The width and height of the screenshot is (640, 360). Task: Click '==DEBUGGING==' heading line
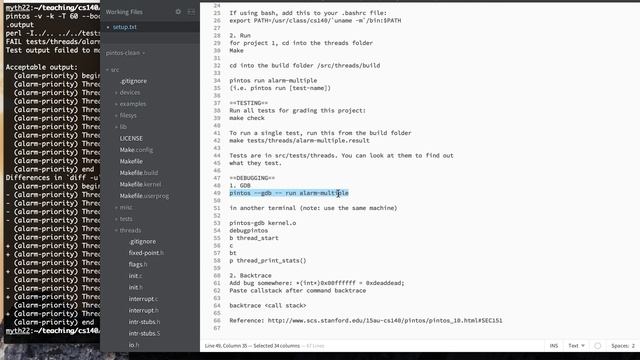tap(252, 178)
